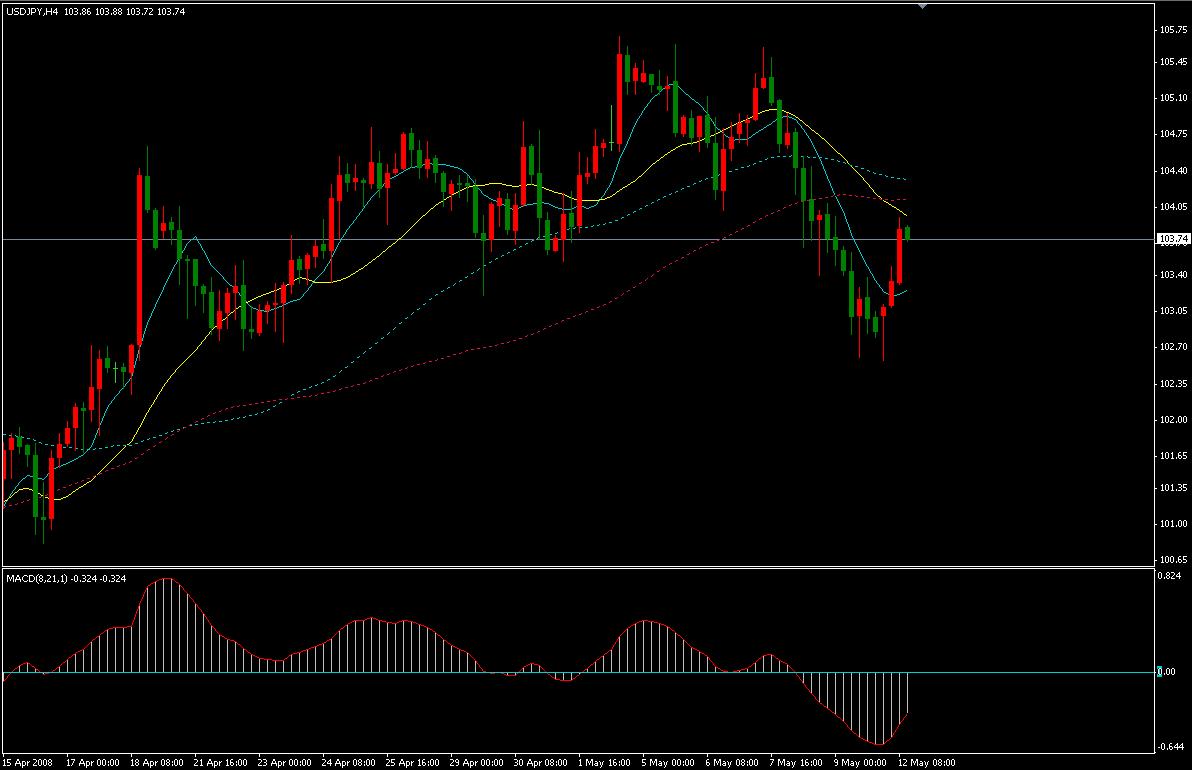Click the 104.40 price axis label

pyautogui.click(x=1173, y=171)
